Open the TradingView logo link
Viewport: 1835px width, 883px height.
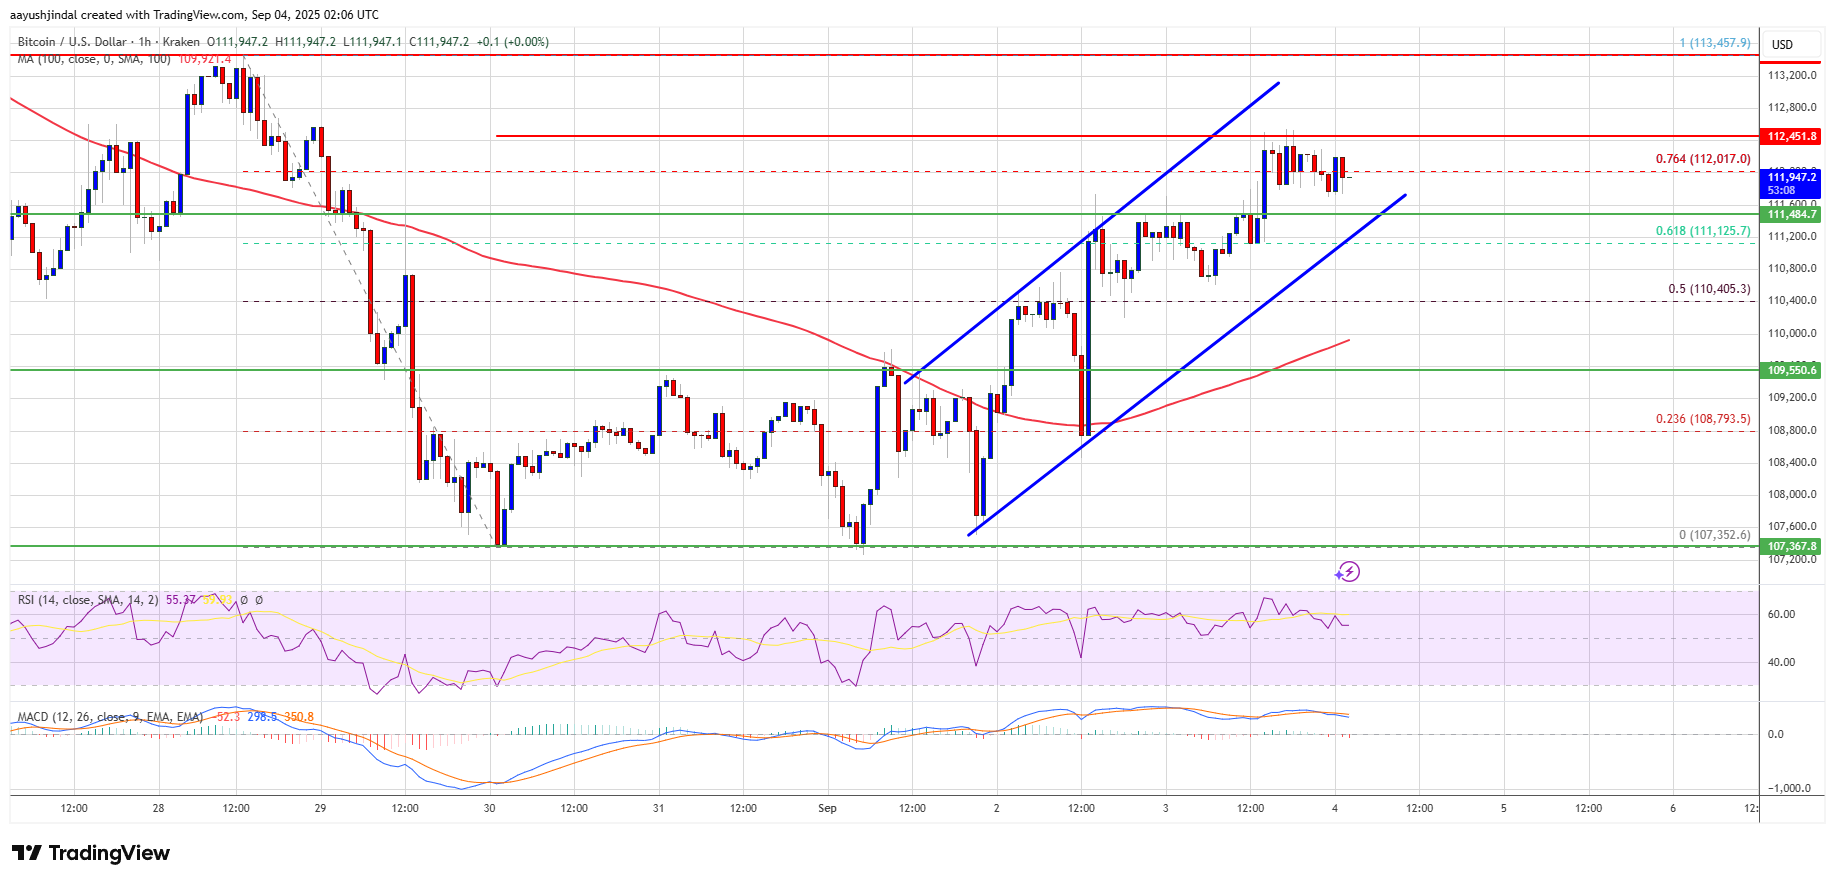(x=91, y=853)
